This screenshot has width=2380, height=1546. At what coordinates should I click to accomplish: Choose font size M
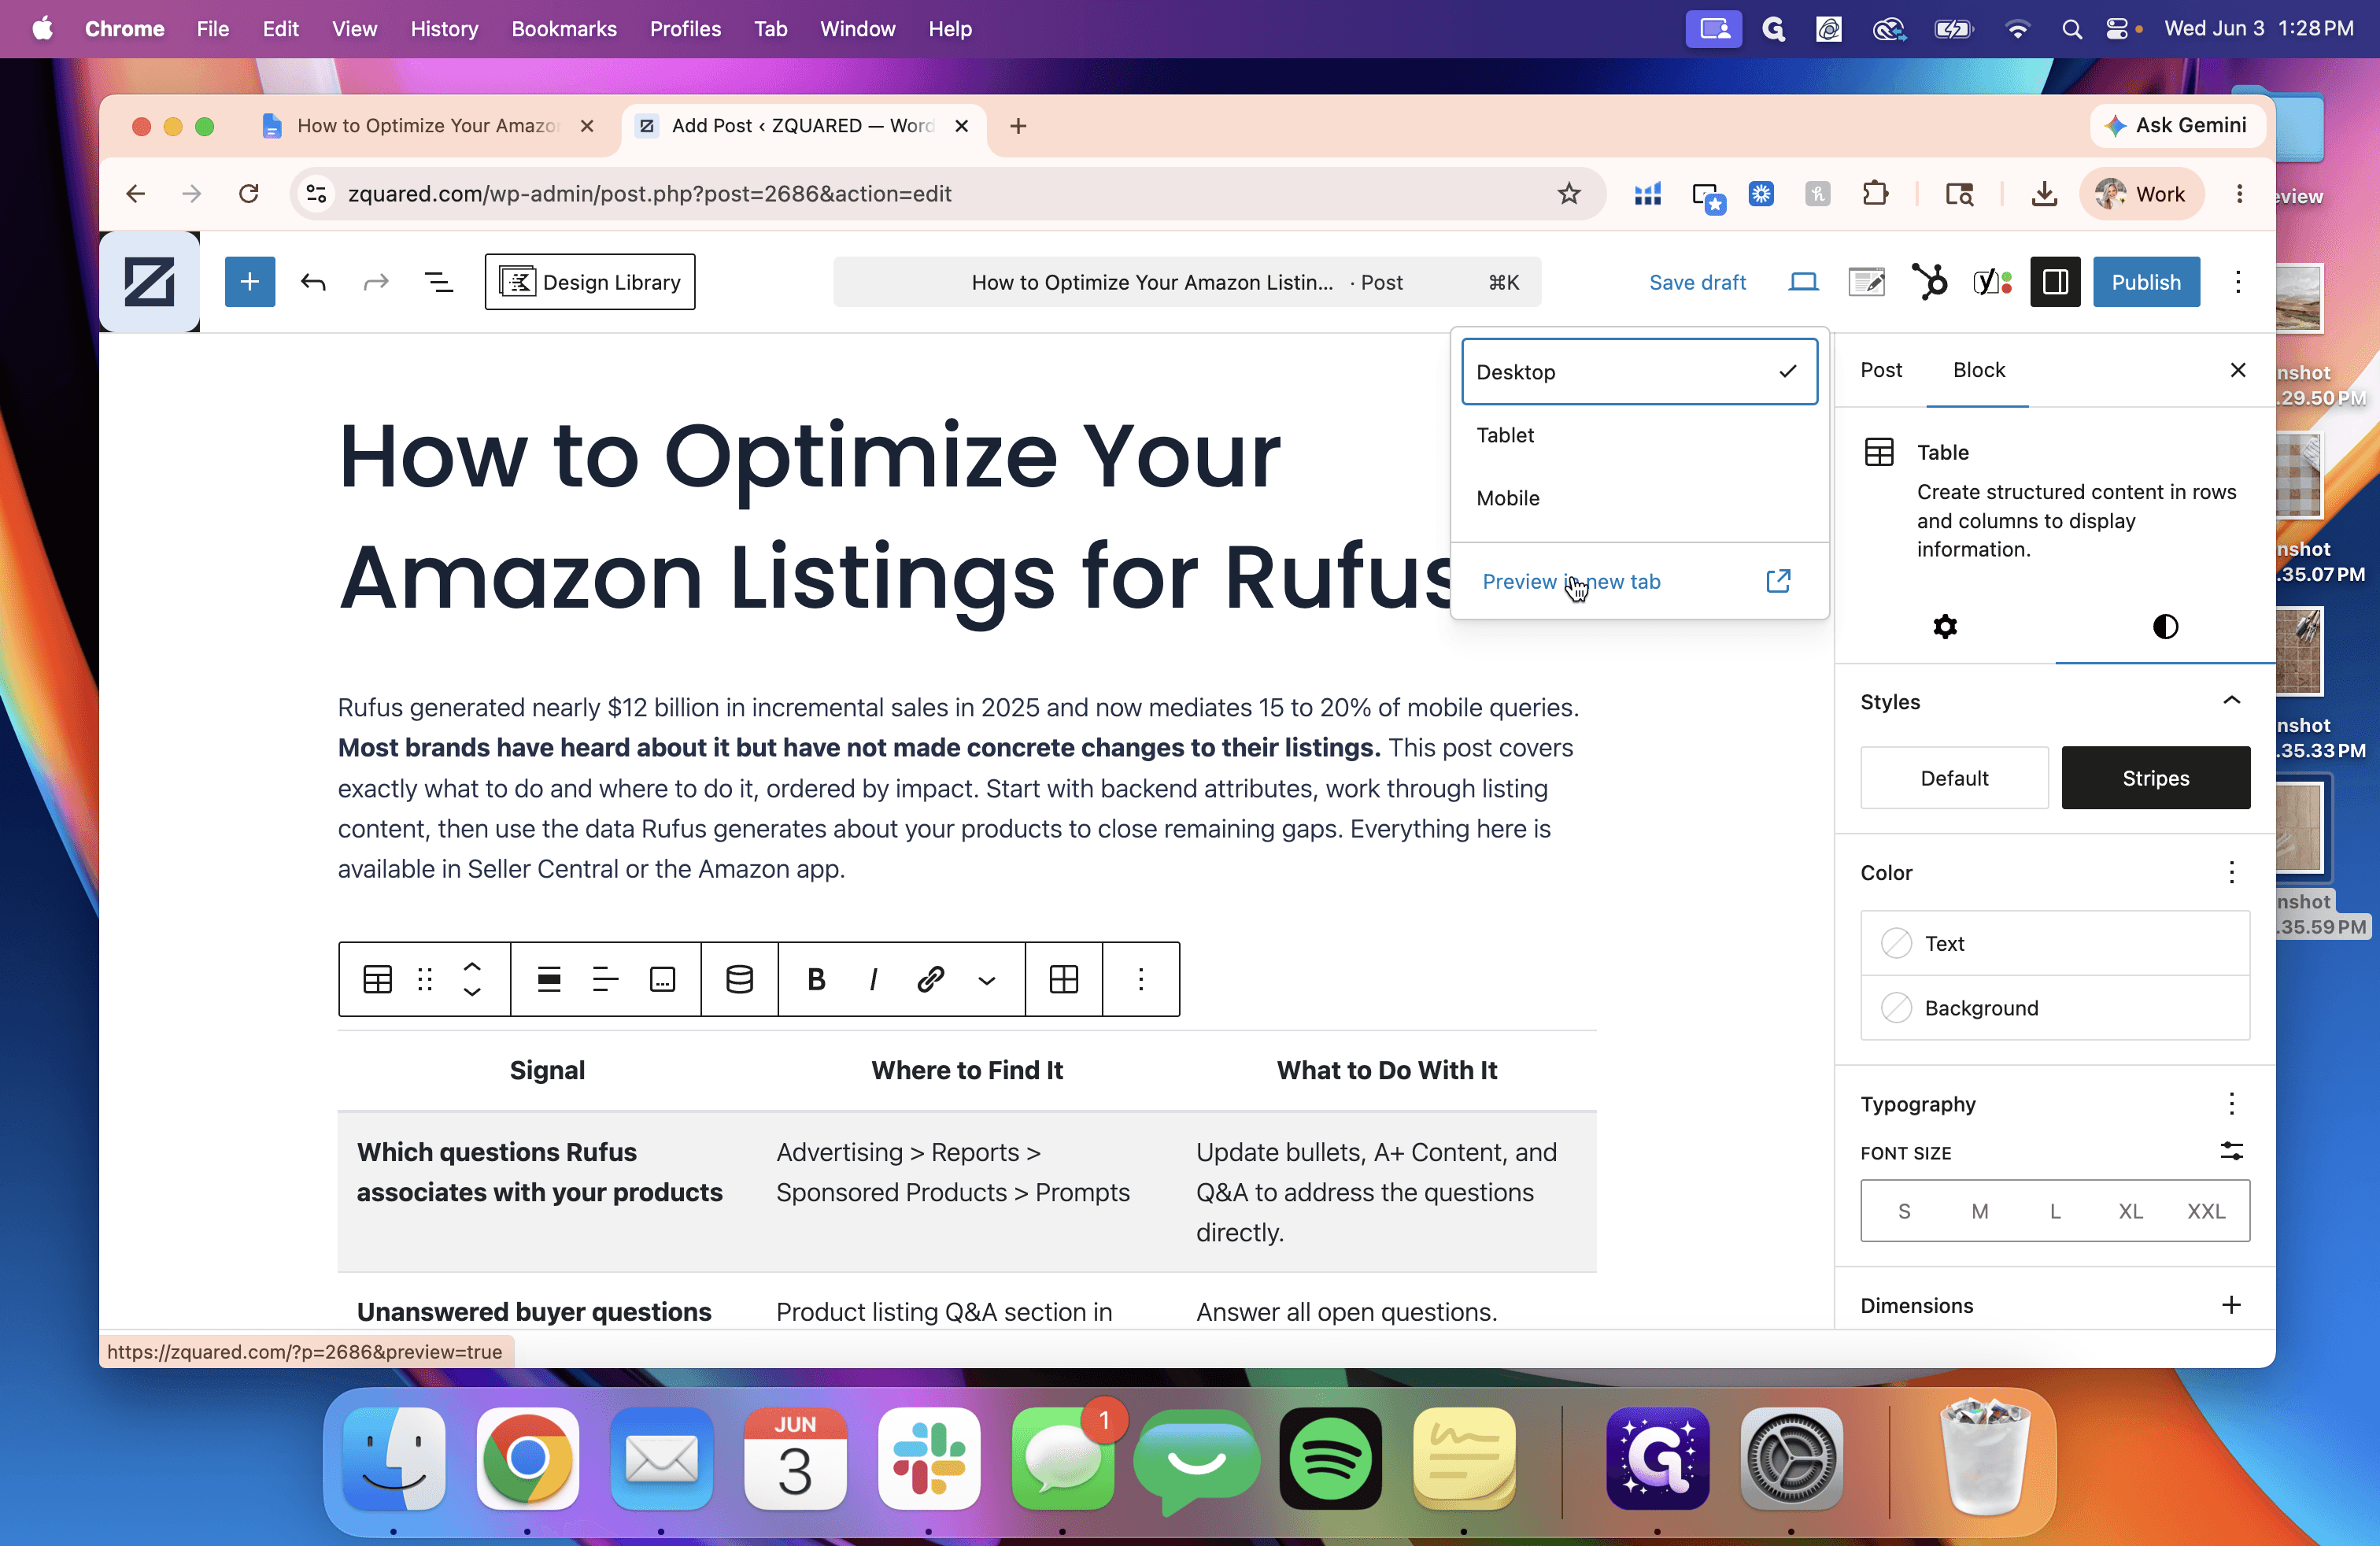click(x=1979, y=1211)
